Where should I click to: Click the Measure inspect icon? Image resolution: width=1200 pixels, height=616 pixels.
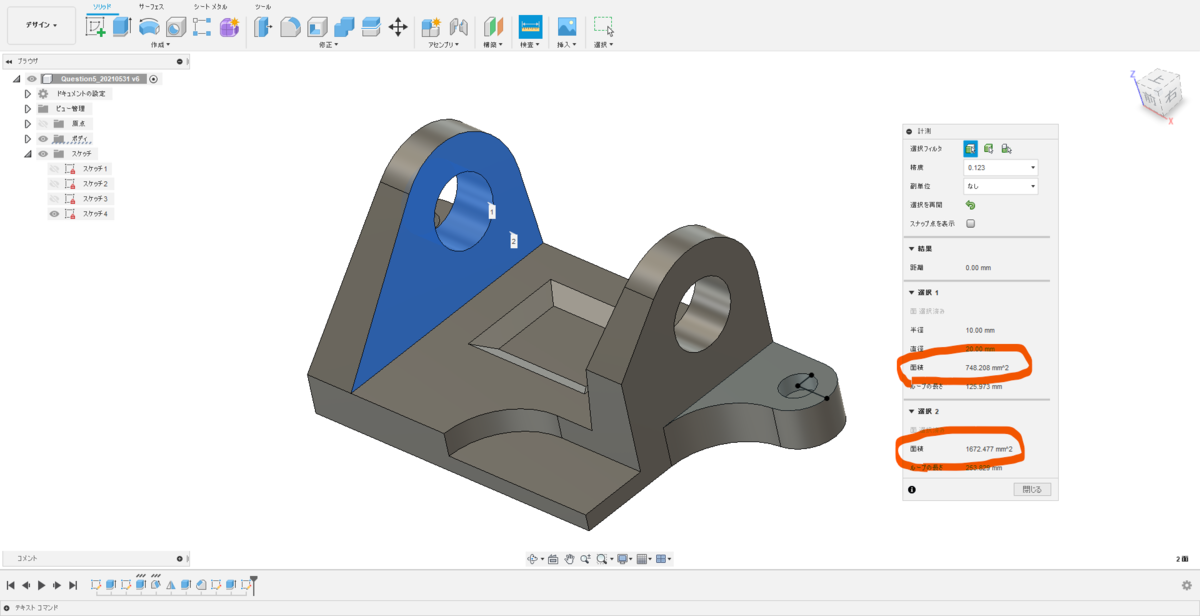(x=530, y=26)
